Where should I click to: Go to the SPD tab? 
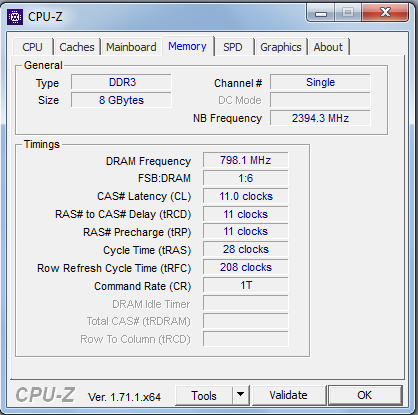(x=233, y=47)
